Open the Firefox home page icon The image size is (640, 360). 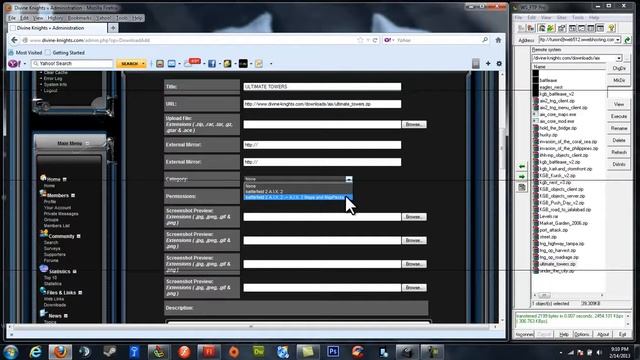tap(498, 40)
